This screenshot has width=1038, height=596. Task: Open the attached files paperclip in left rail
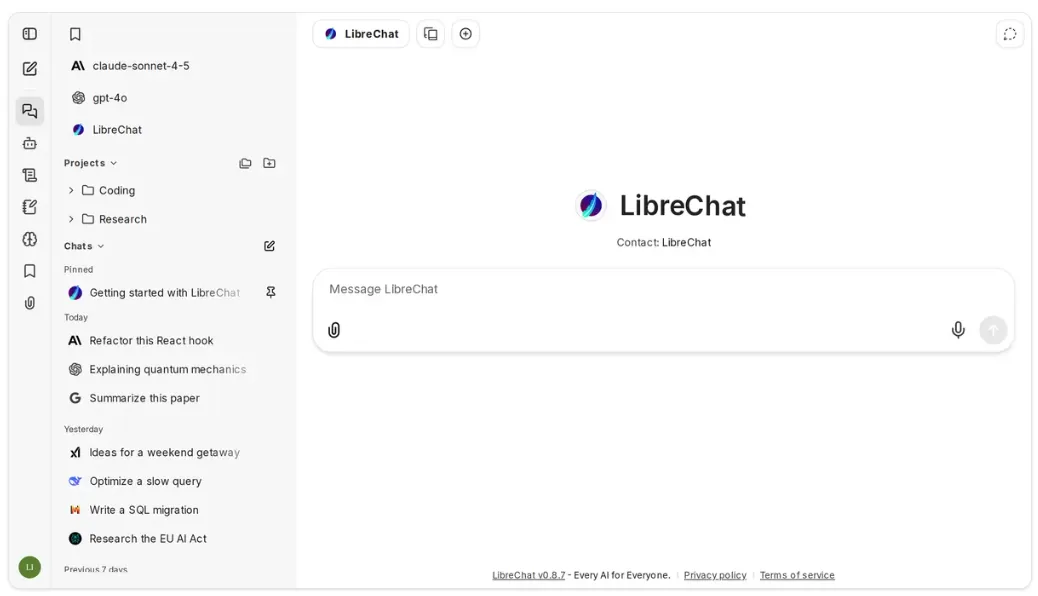[30, 303]
